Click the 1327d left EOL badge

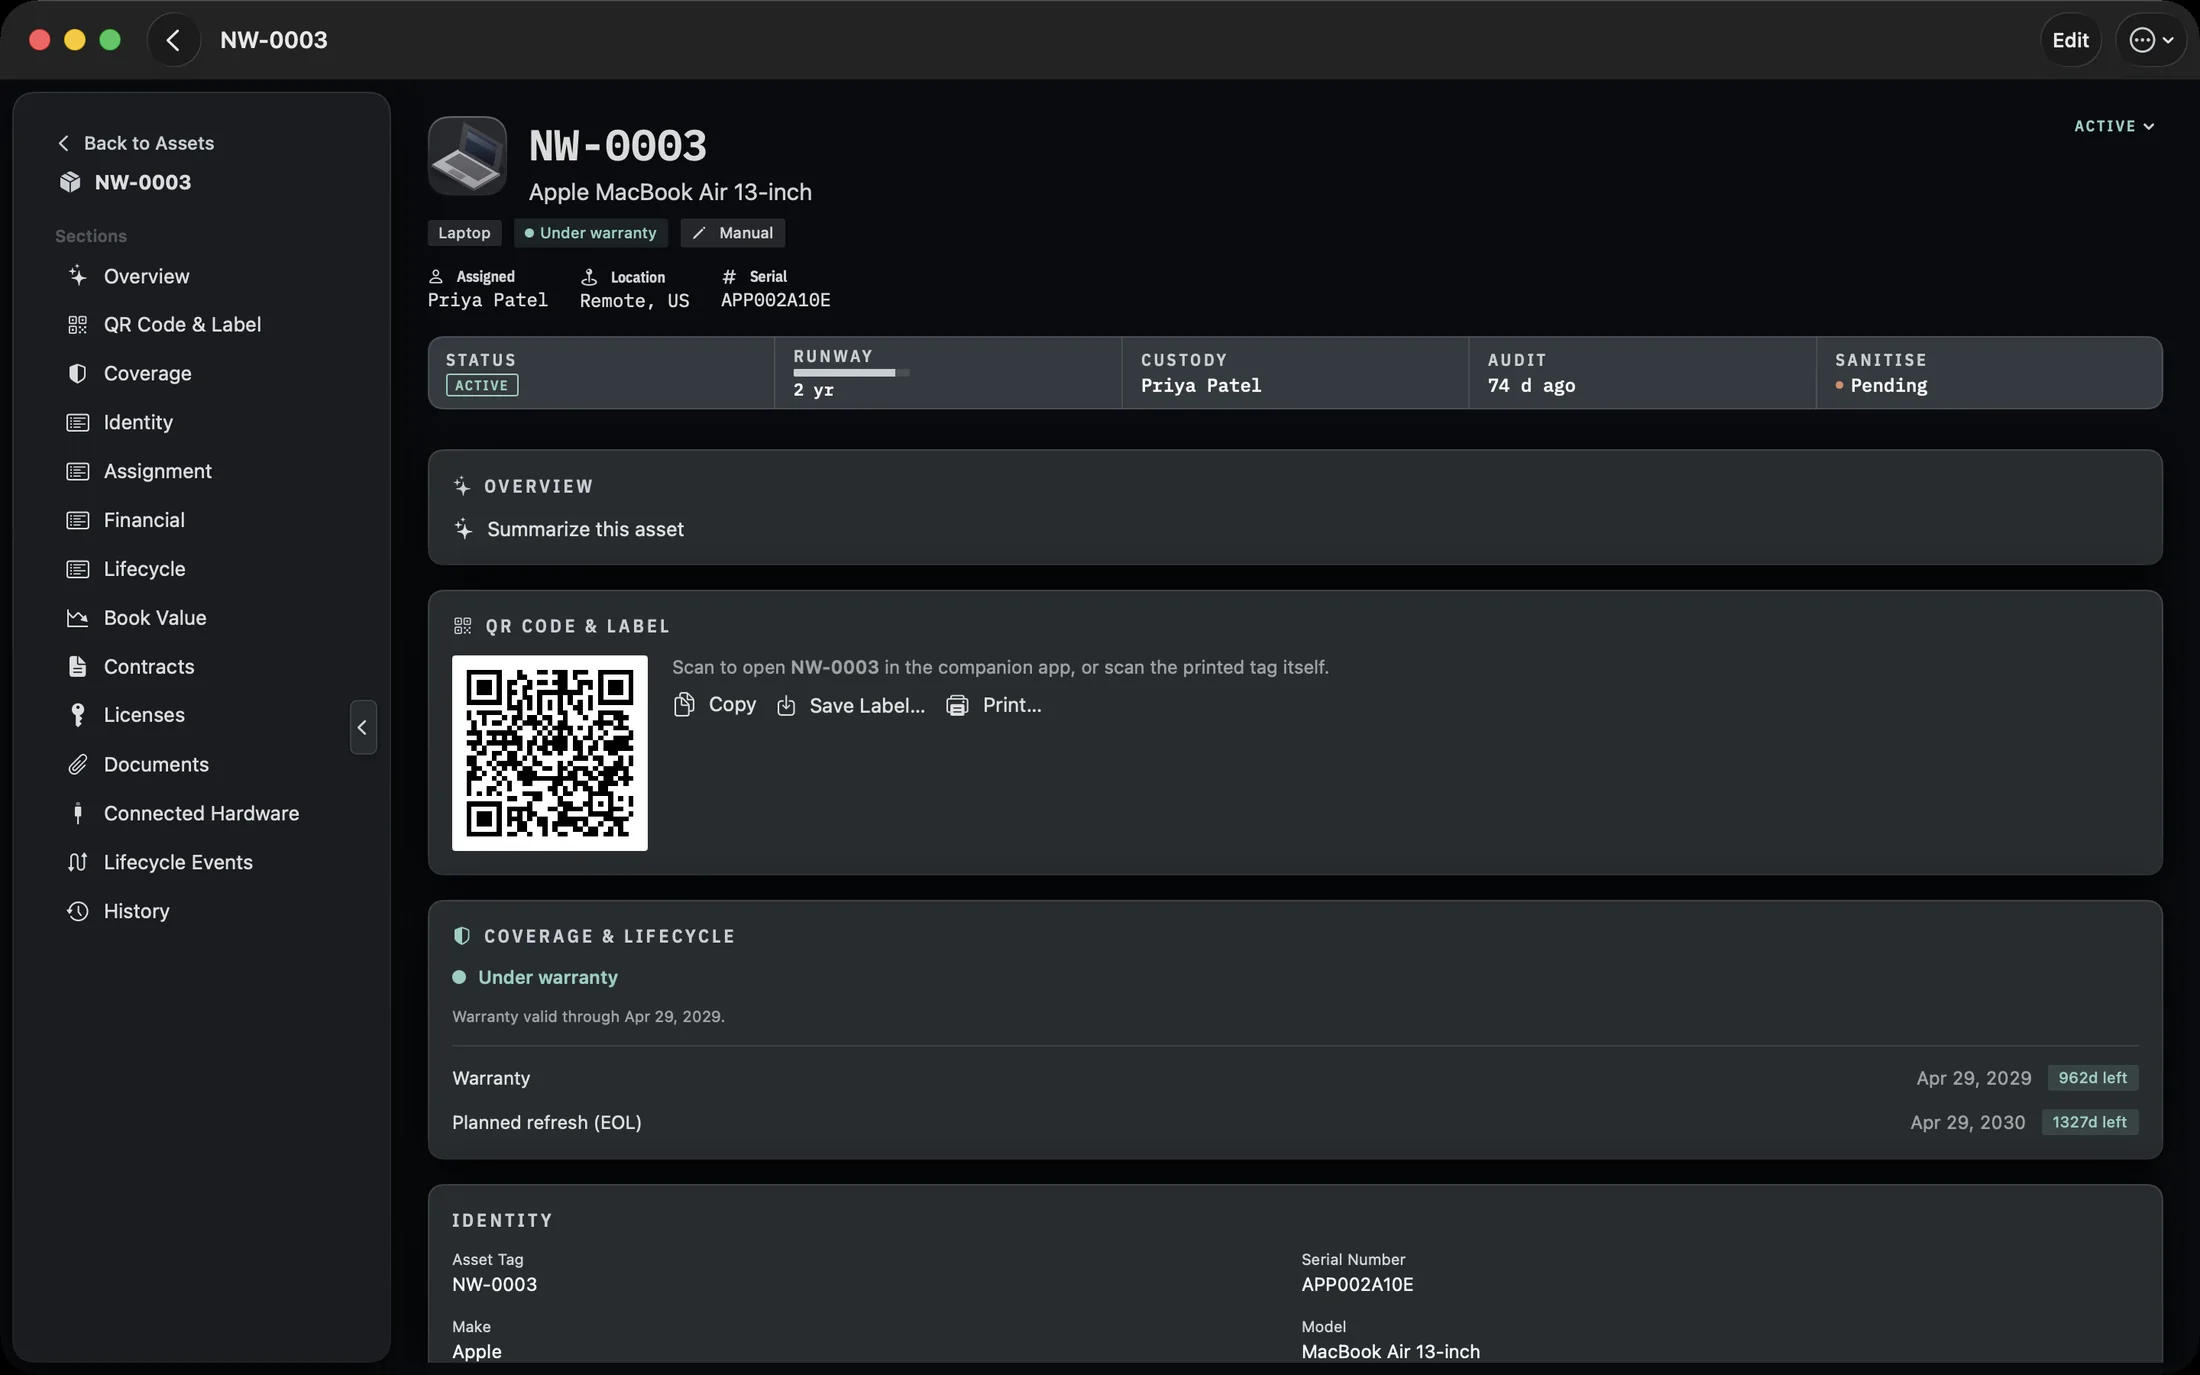pos(2089,1122)
